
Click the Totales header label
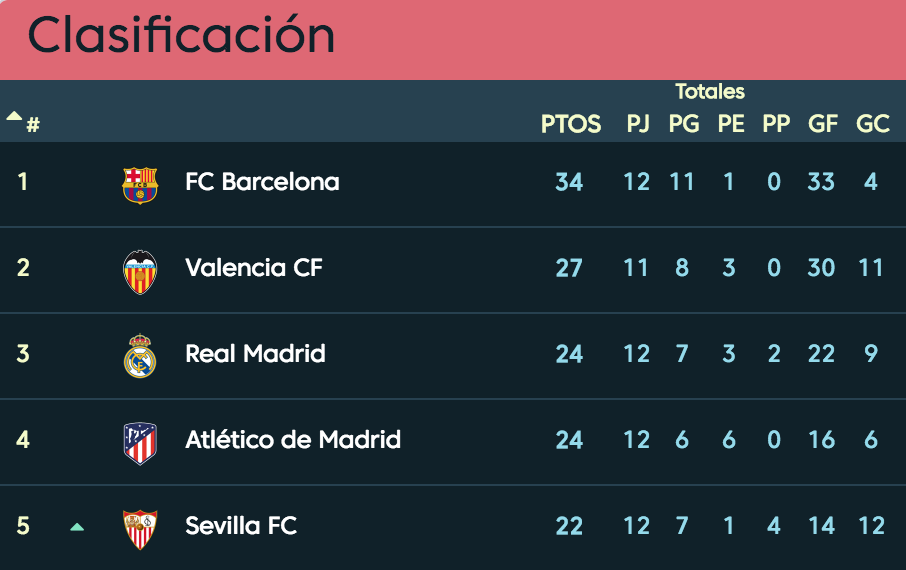(710, 91)
